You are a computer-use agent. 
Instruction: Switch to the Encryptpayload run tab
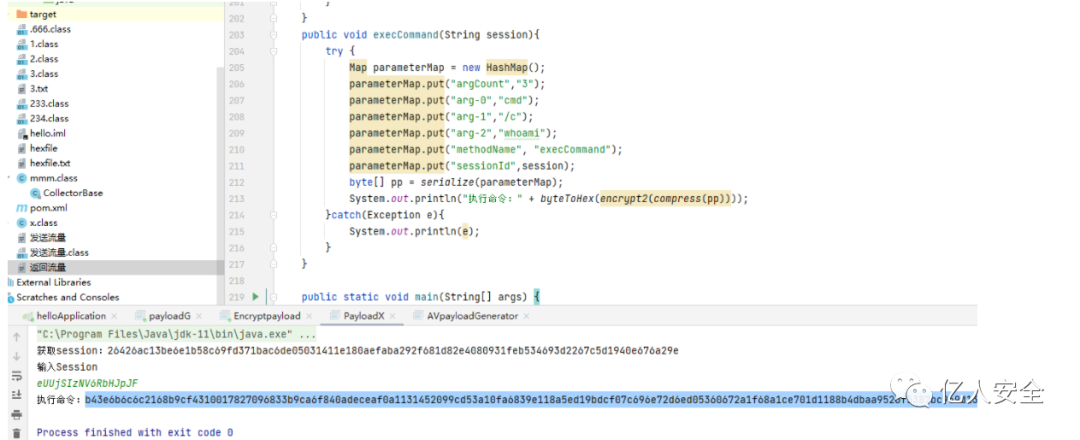tap(267, 316)
